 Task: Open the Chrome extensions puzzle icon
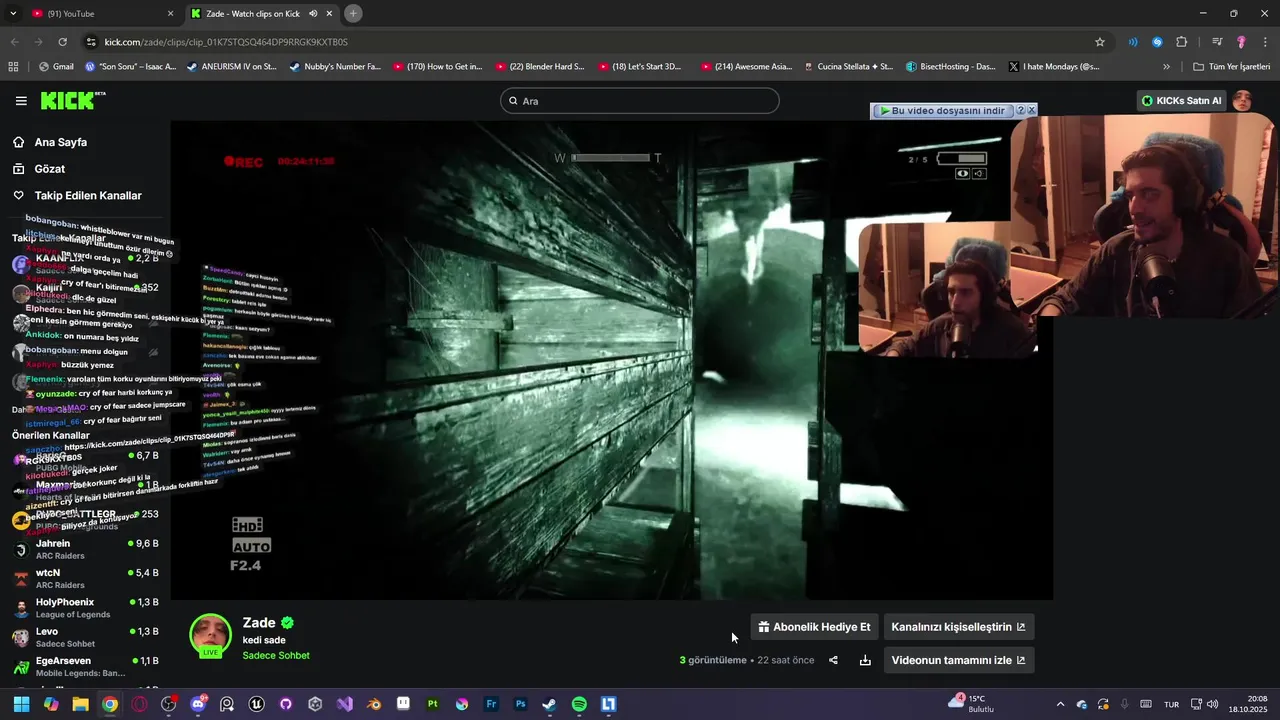coord(1181,42)
